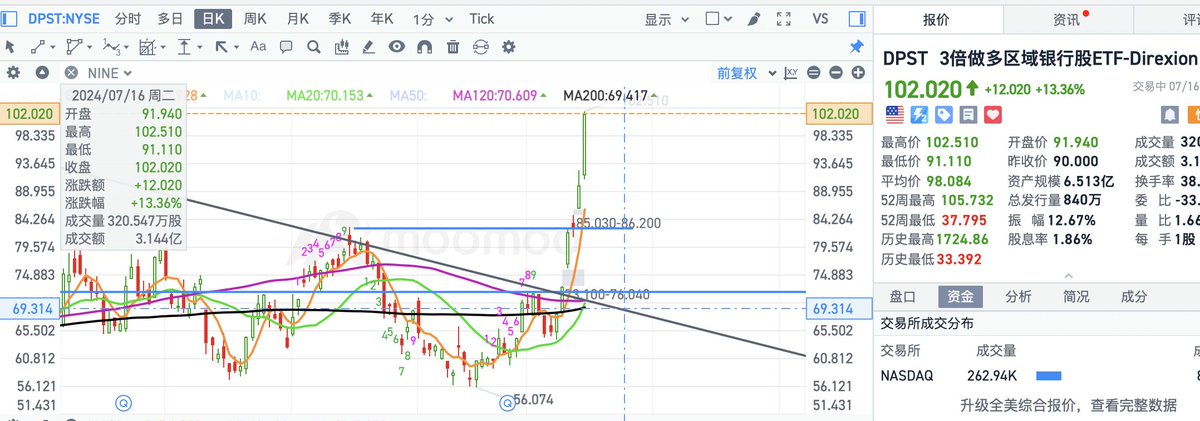Screen dimensions: 1200x421
Task: Switch to 分时 intraday chart
Action: coord(128,18)
